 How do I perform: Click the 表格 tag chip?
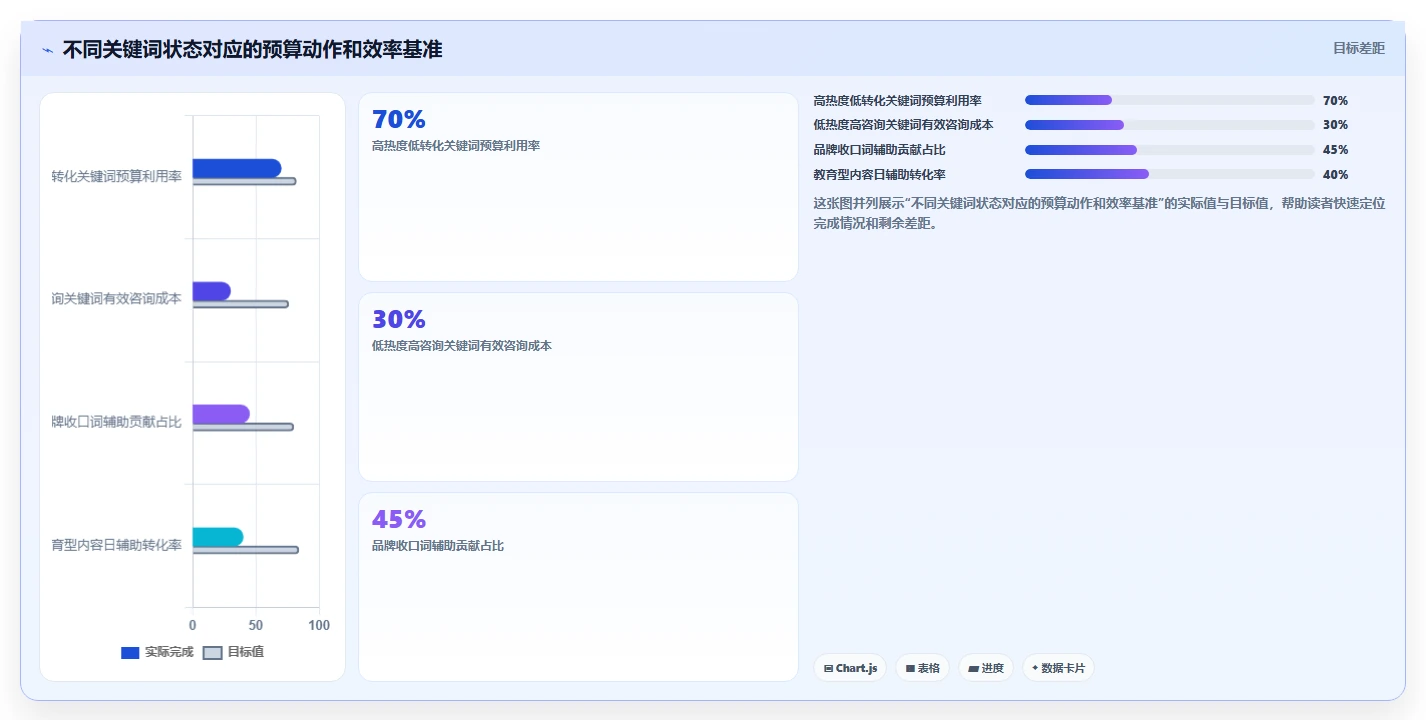(x=922, y=668)
